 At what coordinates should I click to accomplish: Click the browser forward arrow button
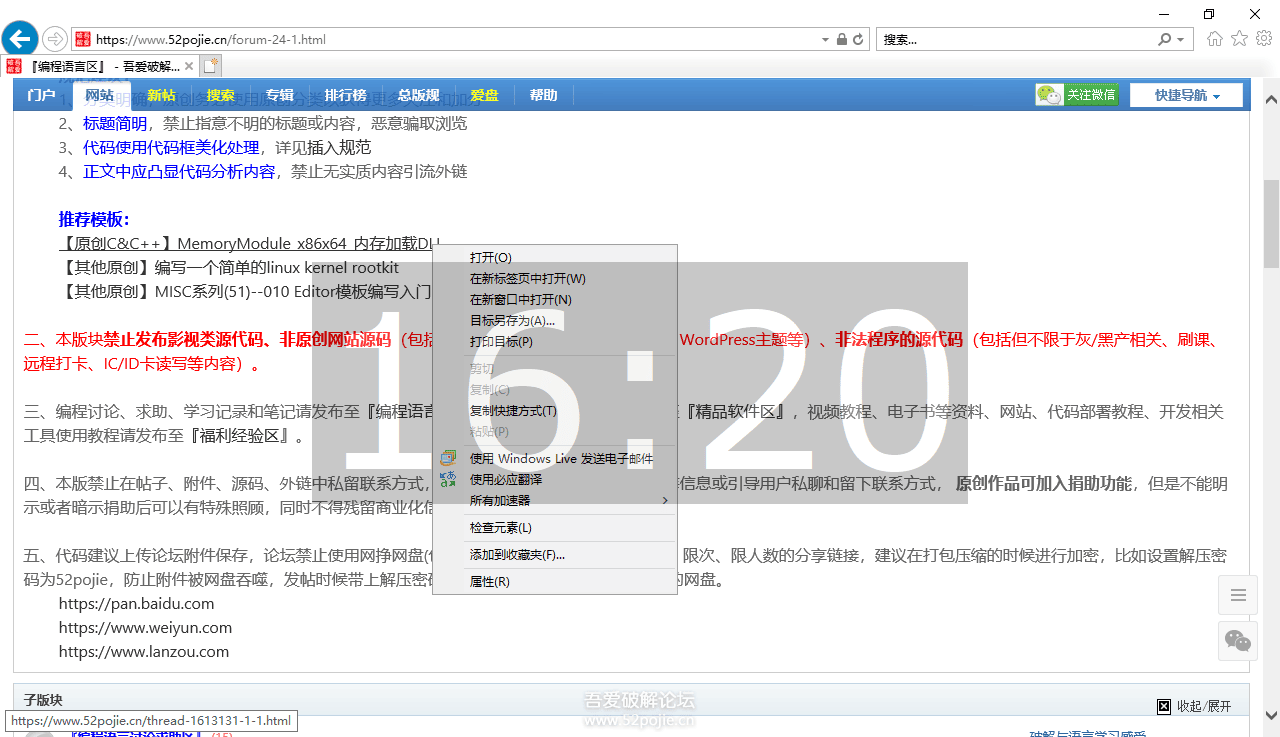(x=56, y=39)
